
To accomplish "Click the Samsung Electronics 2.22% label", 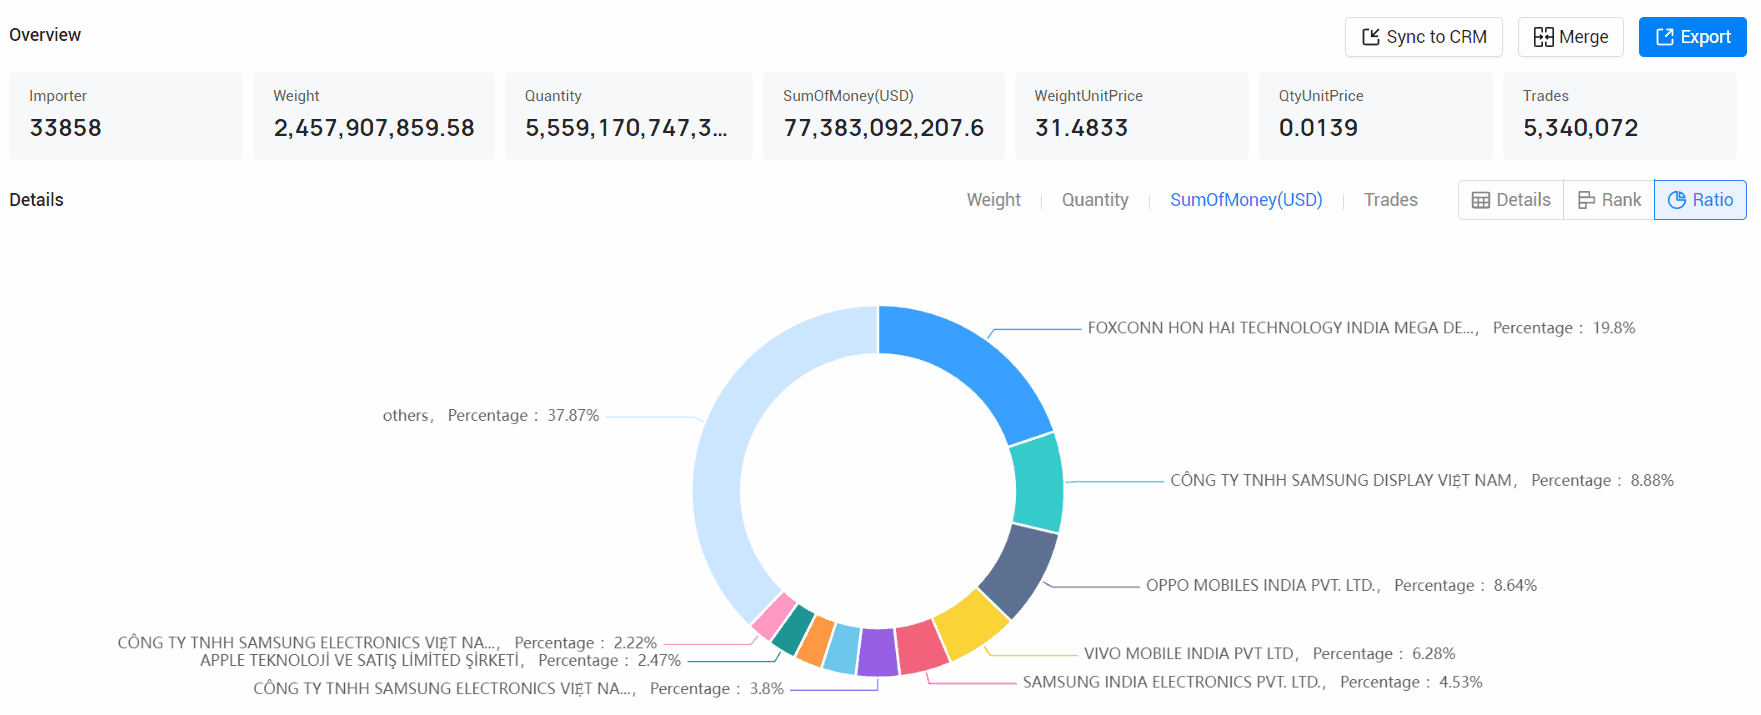I will point(387,642).
